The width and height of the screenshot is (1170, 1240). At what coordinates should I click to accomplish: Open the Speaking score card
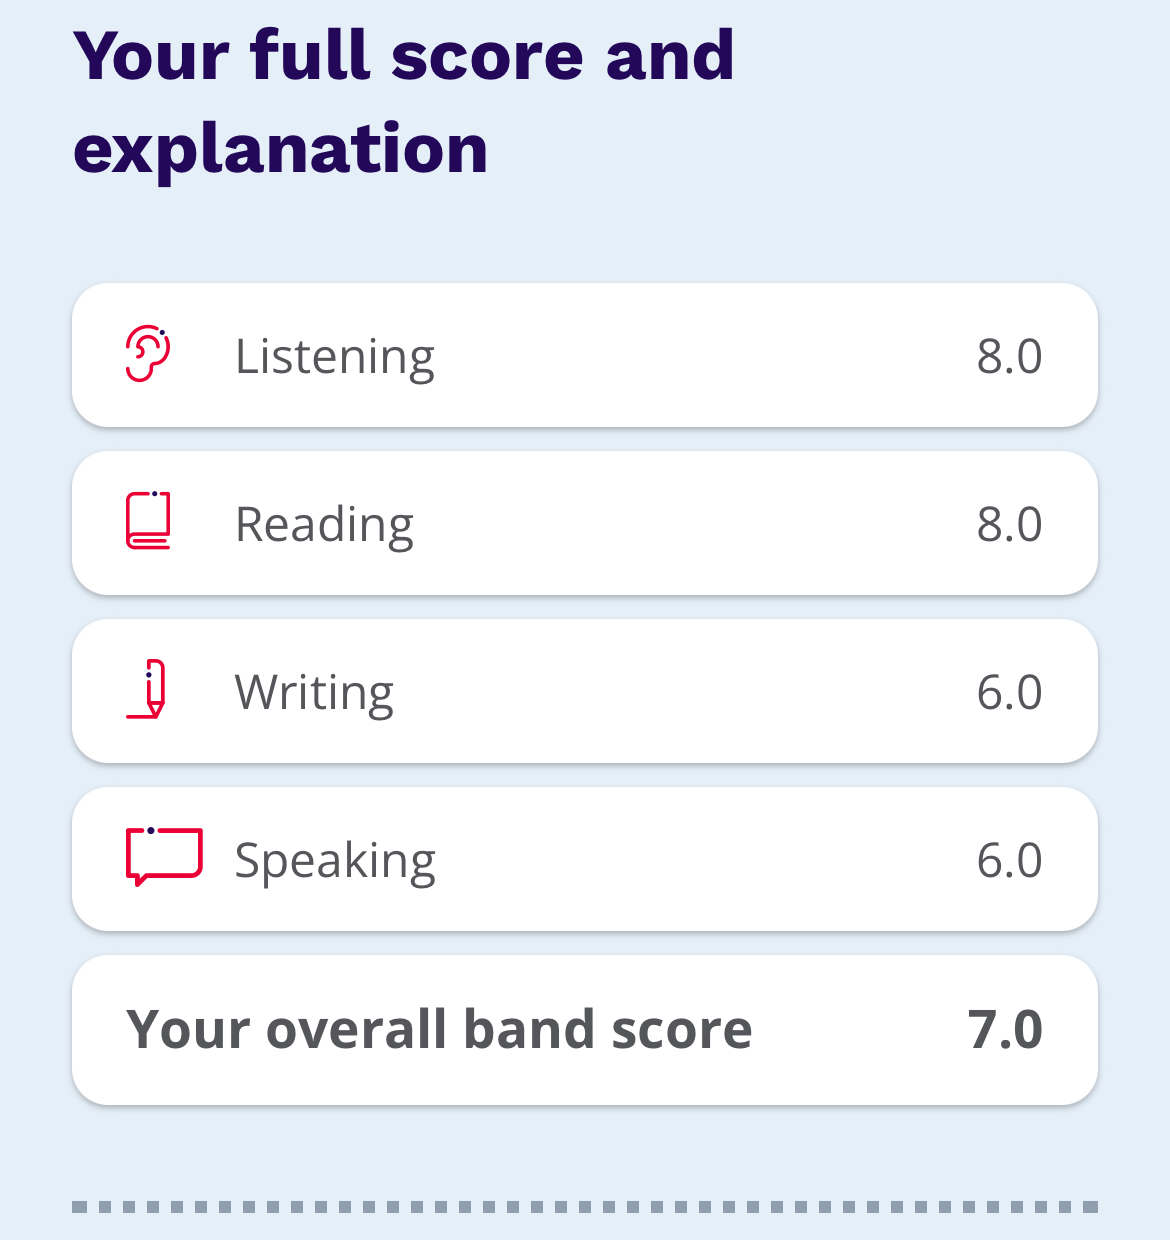pyautogui.click(x=585, y=859)
